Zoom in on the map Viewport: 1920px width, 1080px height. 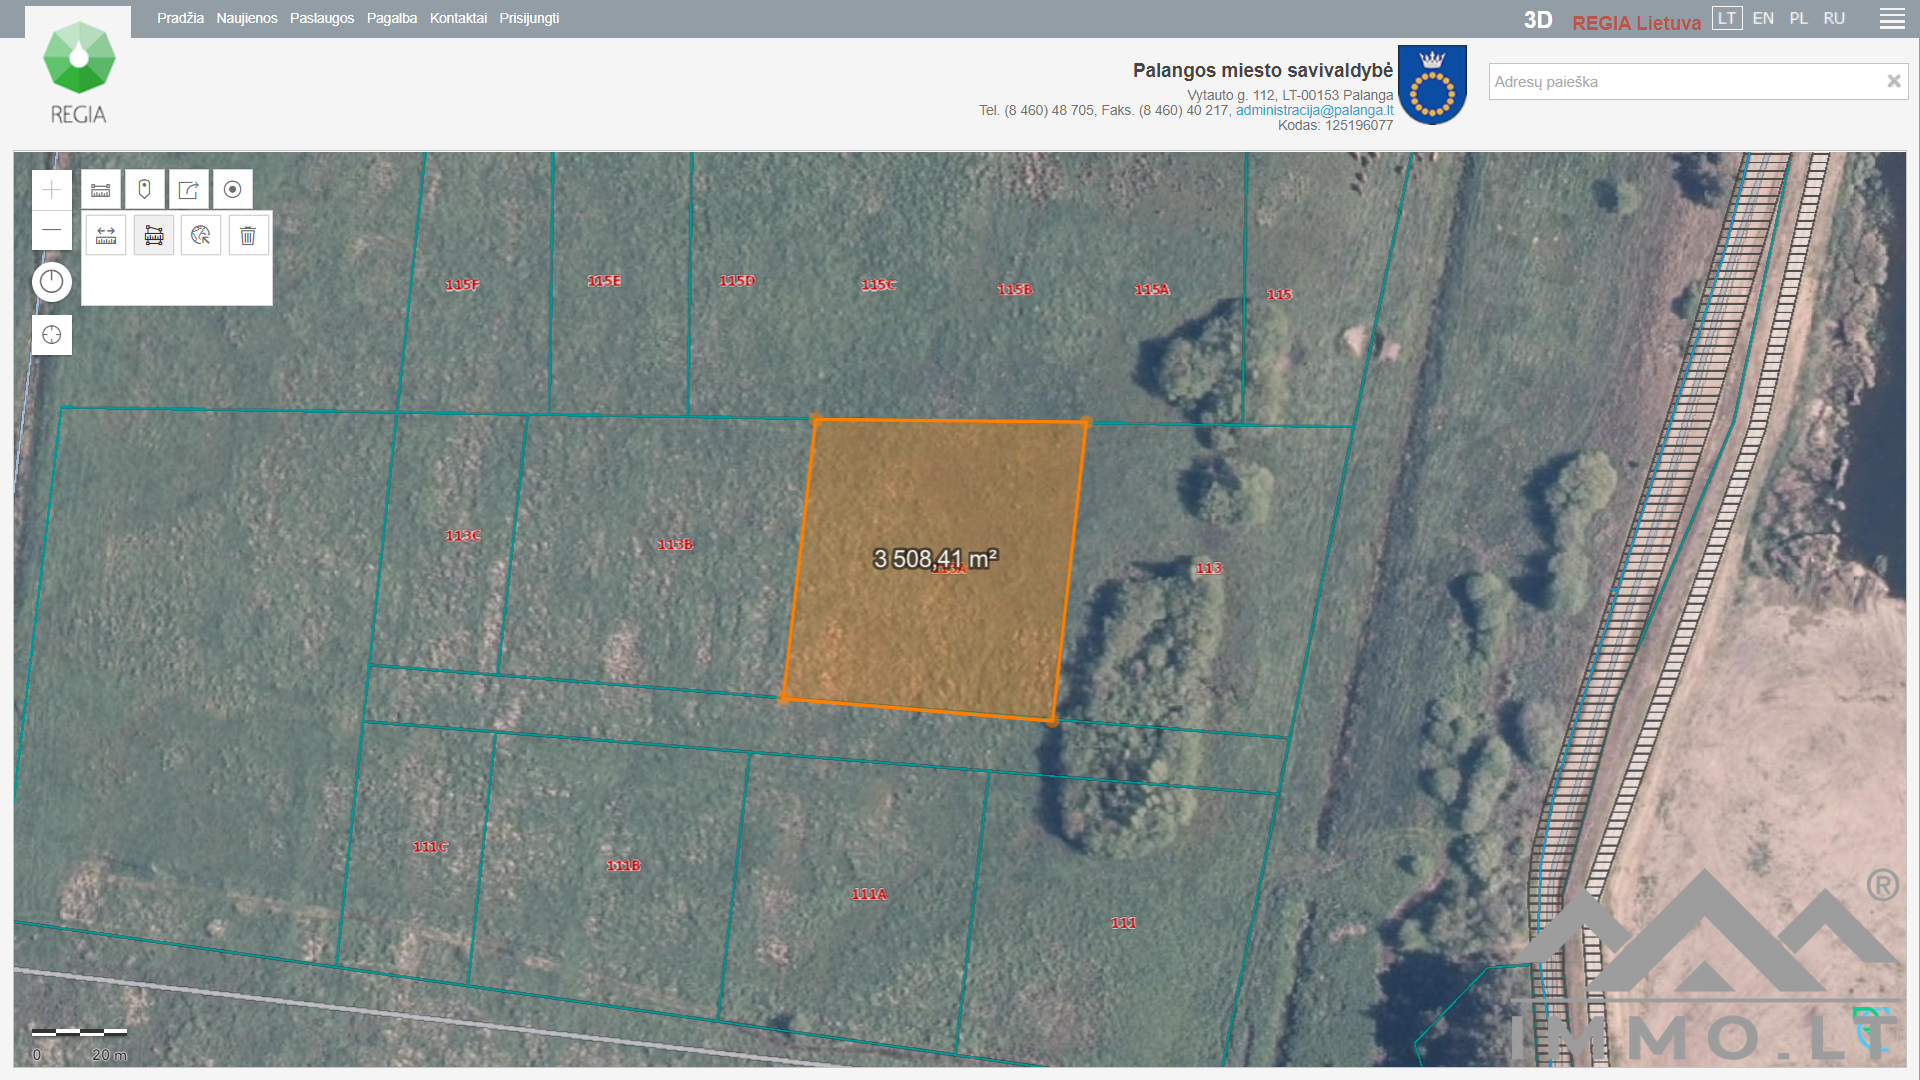point(52,190)
